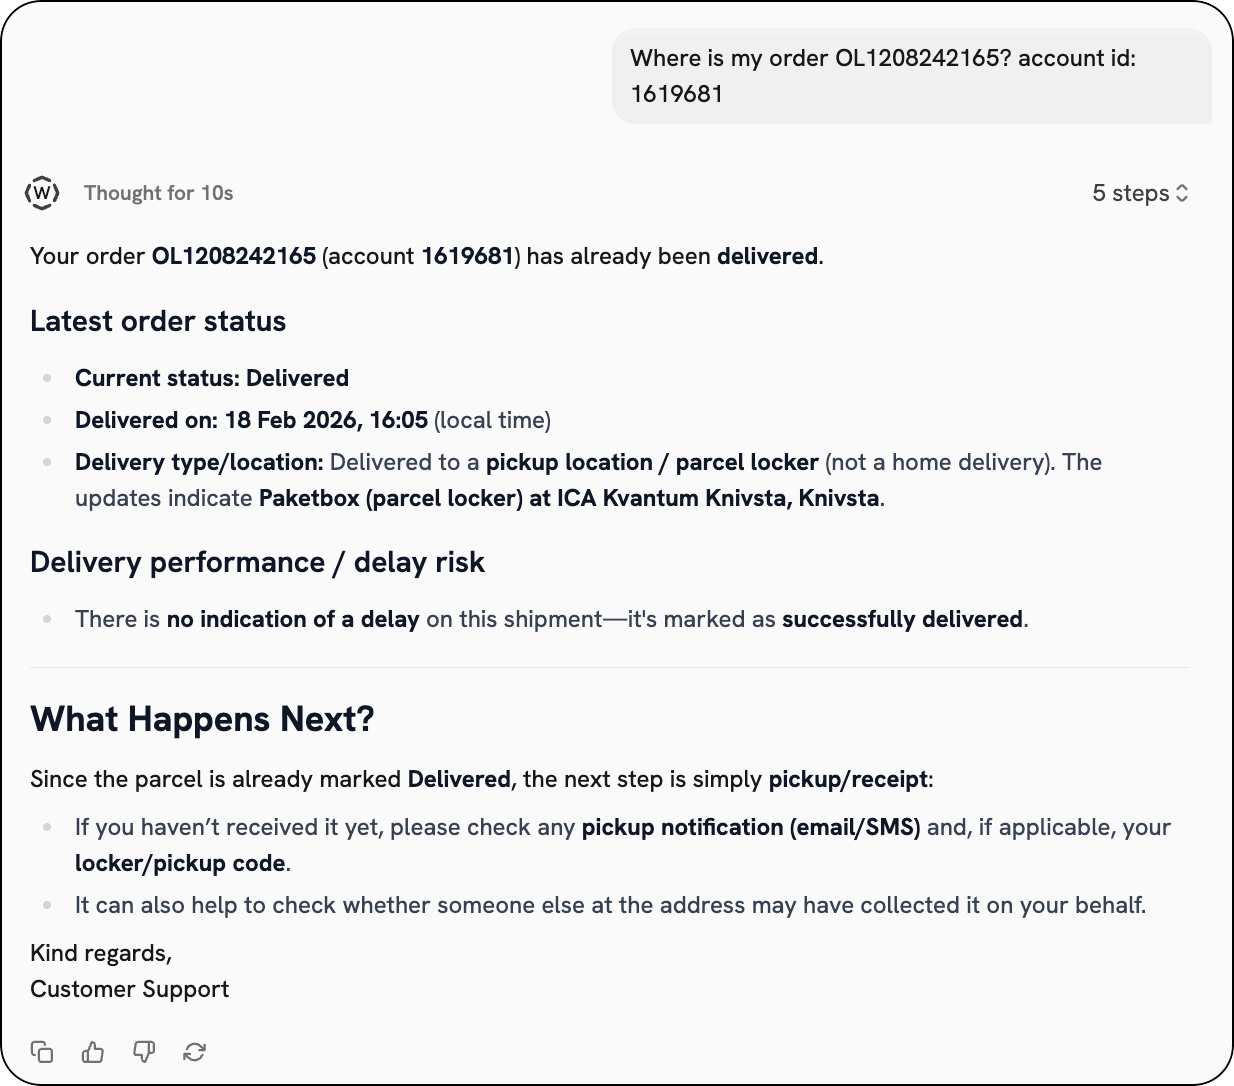Select the Latest order status heading
The image size is (1234, 1086).
(158, 320)
